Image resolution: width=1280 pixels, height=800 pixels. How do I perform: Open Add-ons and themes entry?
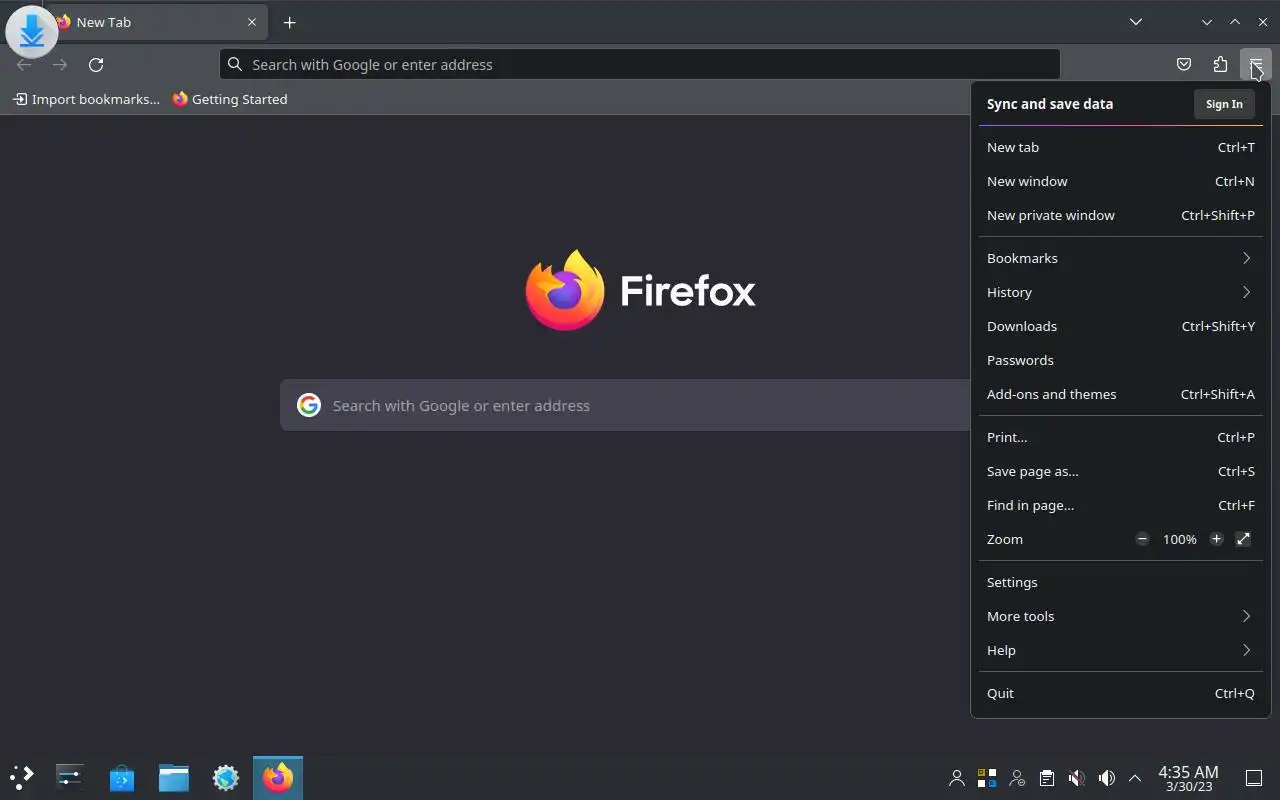pos(1120,394)
